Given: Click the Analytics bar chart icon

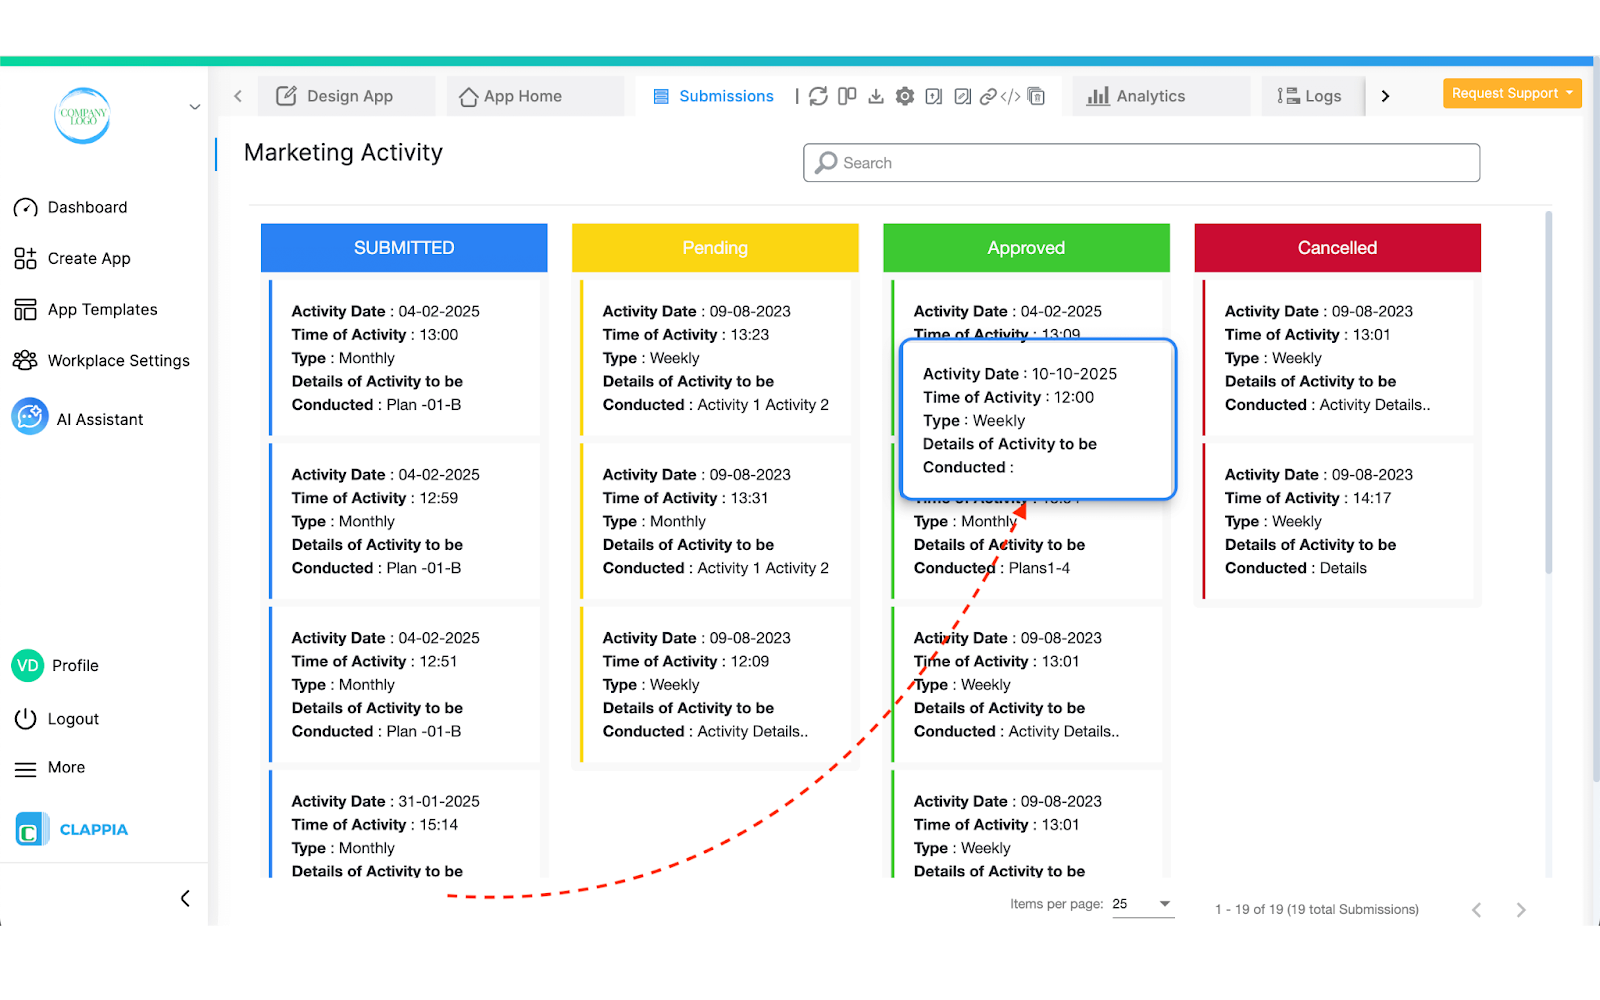Looking at the screenshot, I should (x=1098, y=96).
